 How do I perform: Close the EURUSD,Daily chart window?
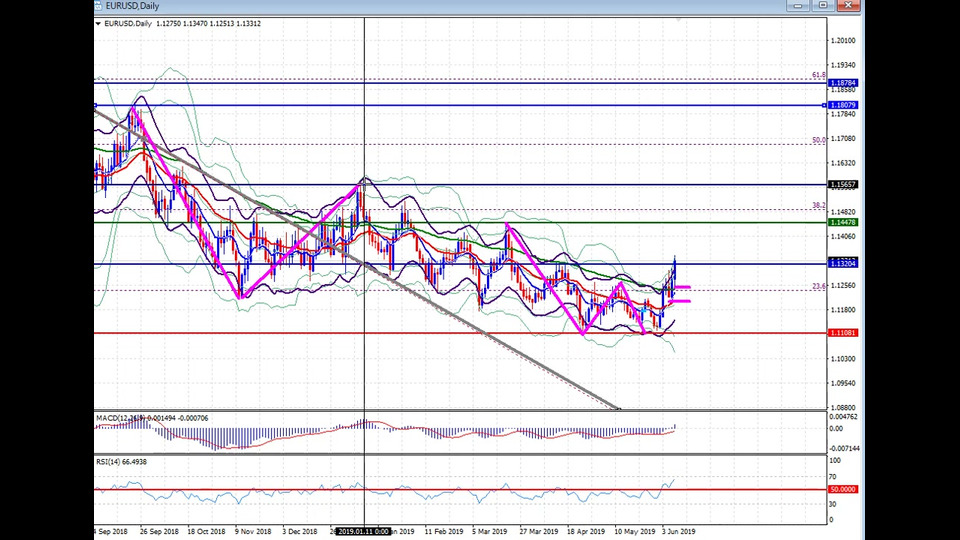click(x=848, y=6)
